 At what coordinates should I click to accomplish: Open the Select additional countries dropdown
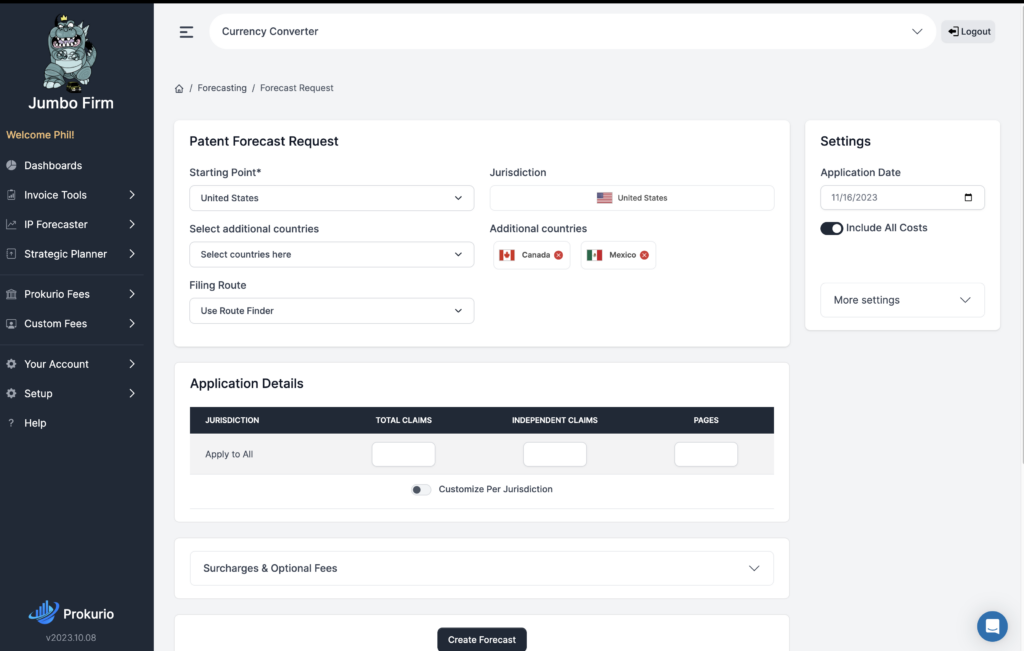(x=332, y=255)
